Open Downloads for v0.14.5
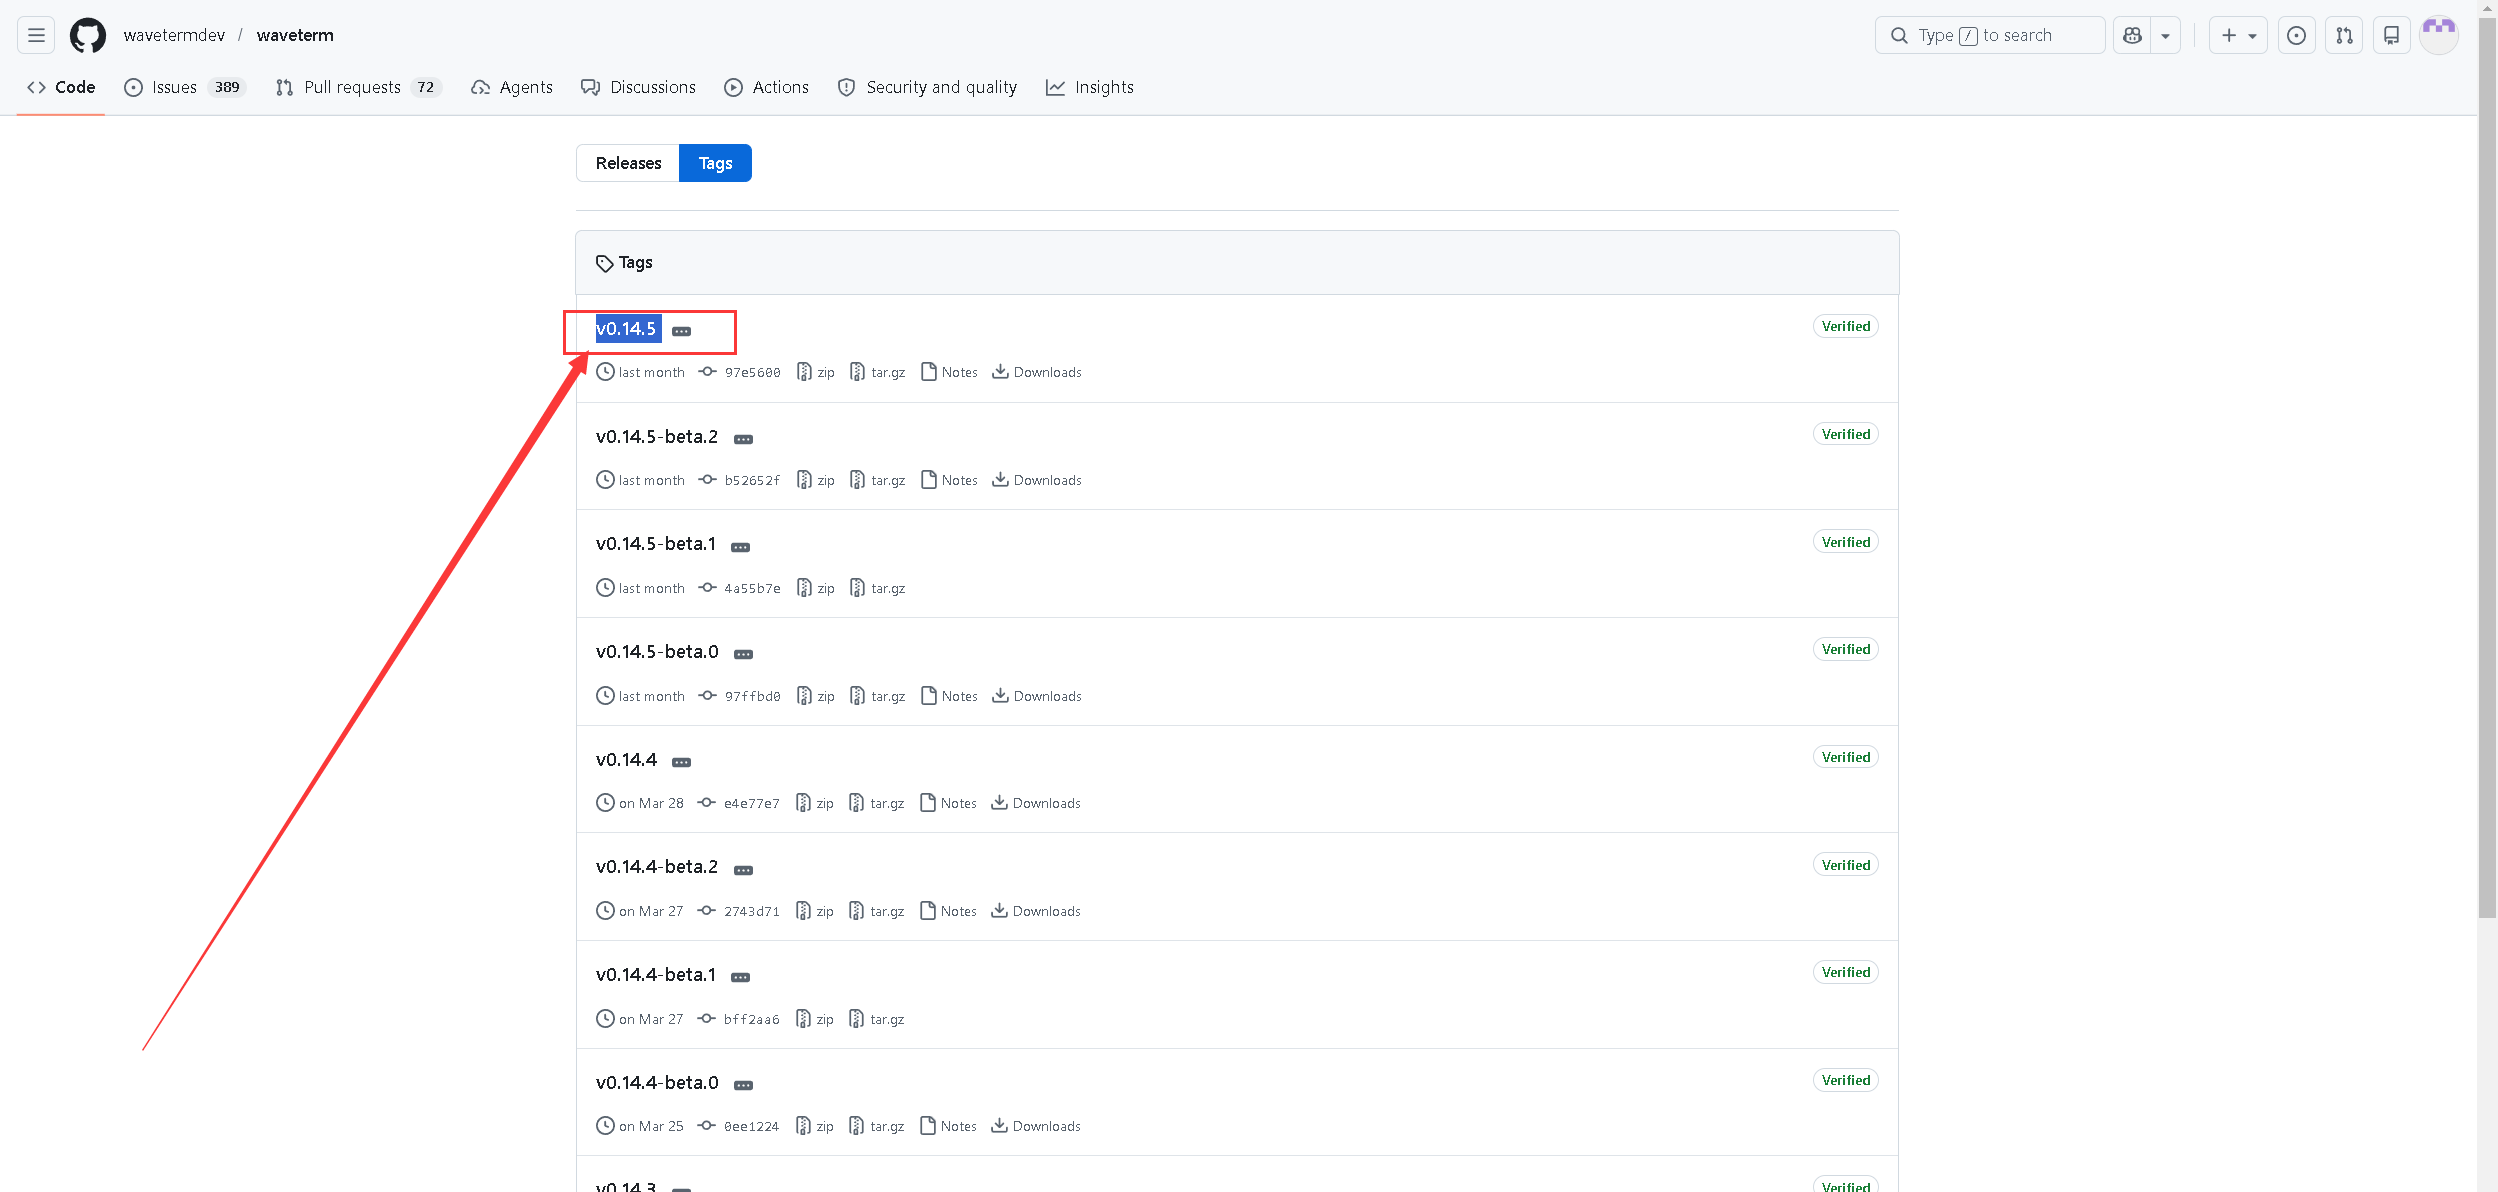The width and height of the screenshot is (2498, 1192). (1037, 372)
